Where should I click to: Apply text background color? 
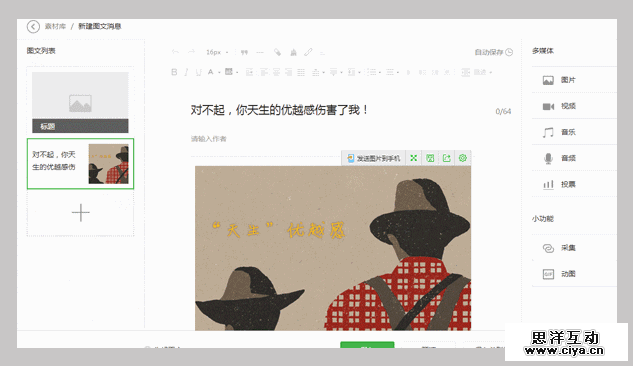[229, 72]
